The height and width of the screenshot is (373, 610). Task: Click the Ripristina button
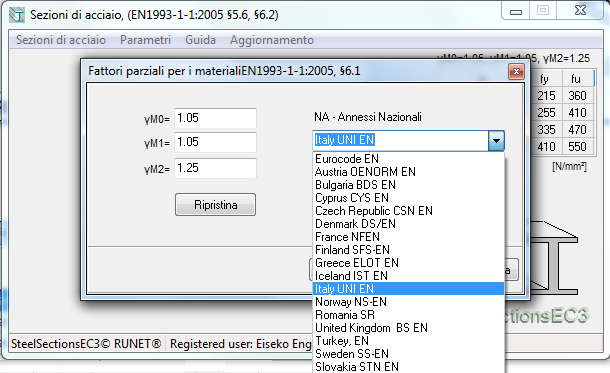(215, 205)
